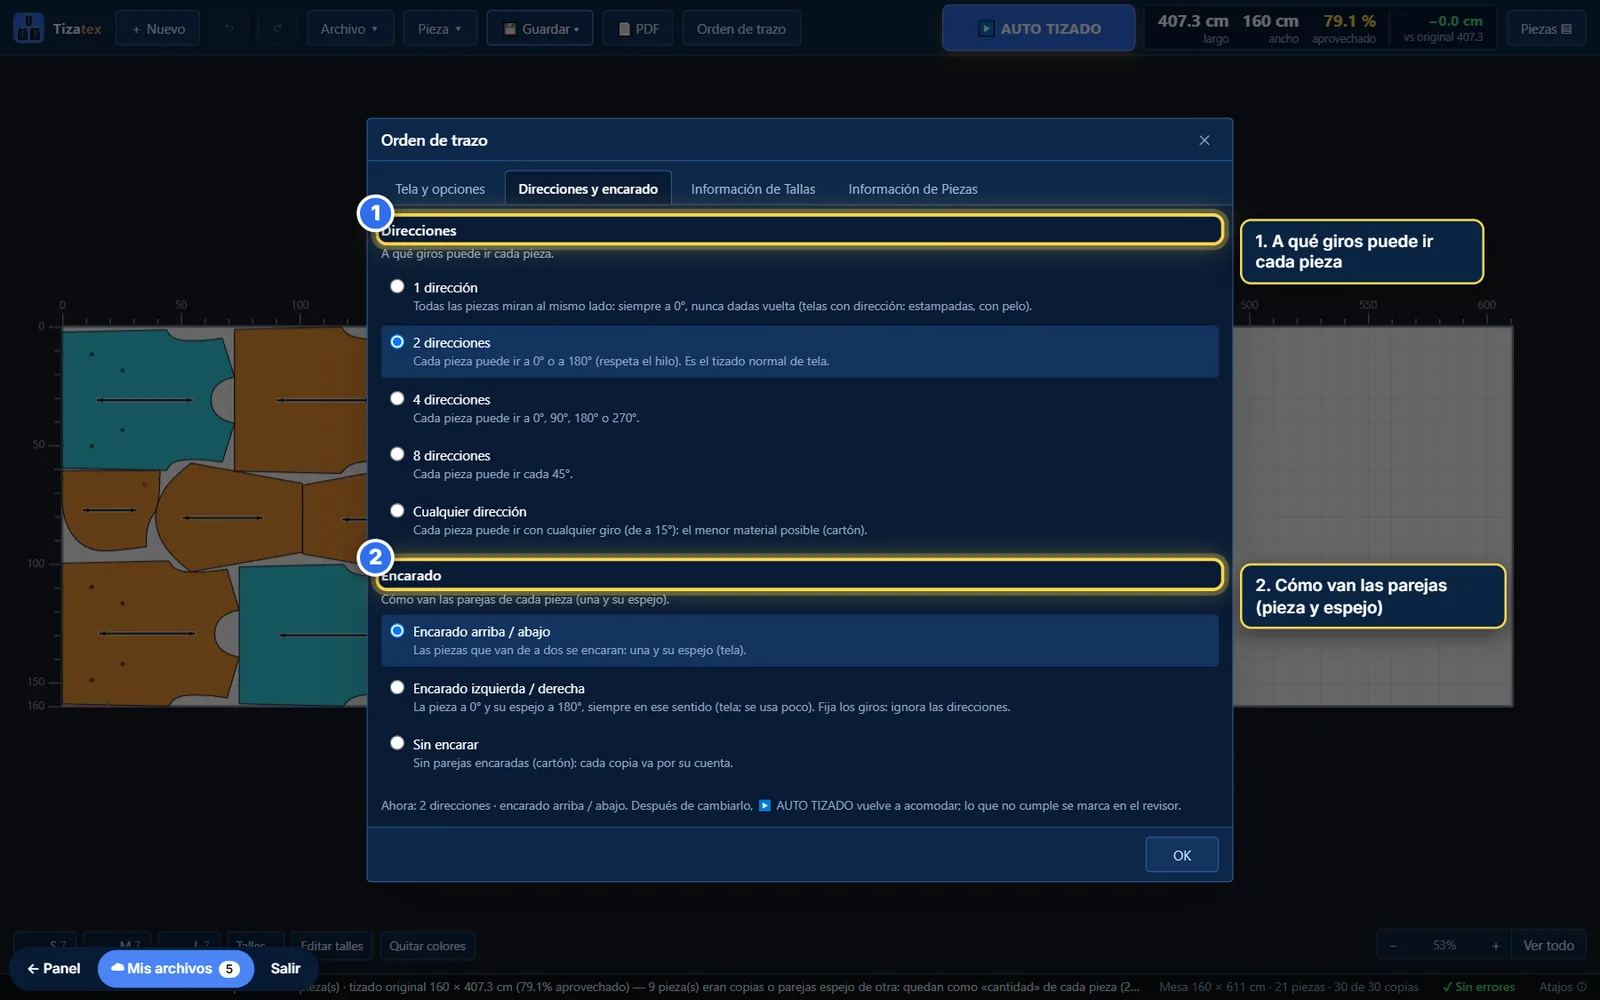The width and height of the screenshot is (1600, 1000).
Task: Go back with Panel arrow
Action: click(54, 968)
